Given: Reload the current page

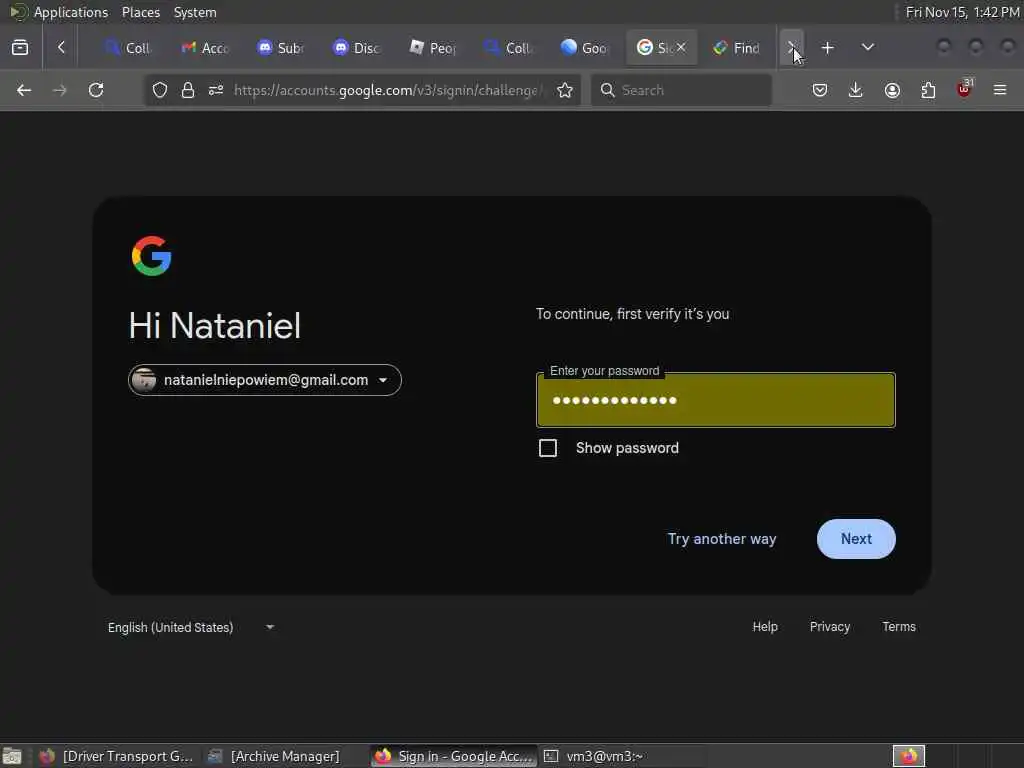Looking at the screenshot, I should point(96,90).
